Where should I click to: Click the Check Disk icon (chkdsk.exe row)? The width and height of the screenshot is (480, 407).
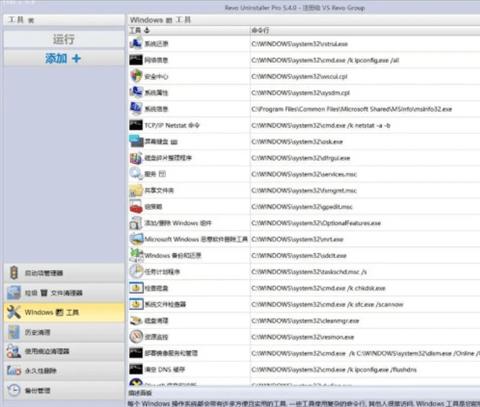tap(136, 288)
